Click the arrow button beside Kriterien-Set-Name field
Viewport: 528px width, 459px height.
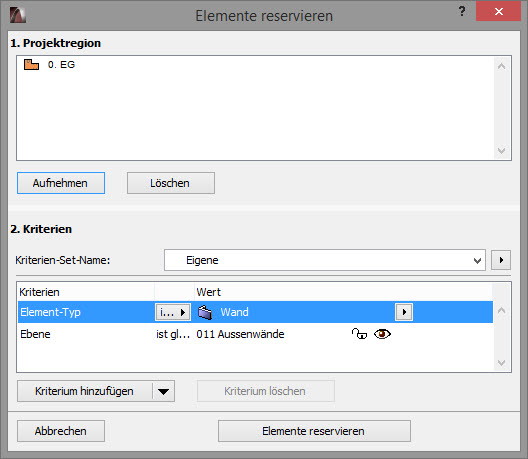point(501,260)
